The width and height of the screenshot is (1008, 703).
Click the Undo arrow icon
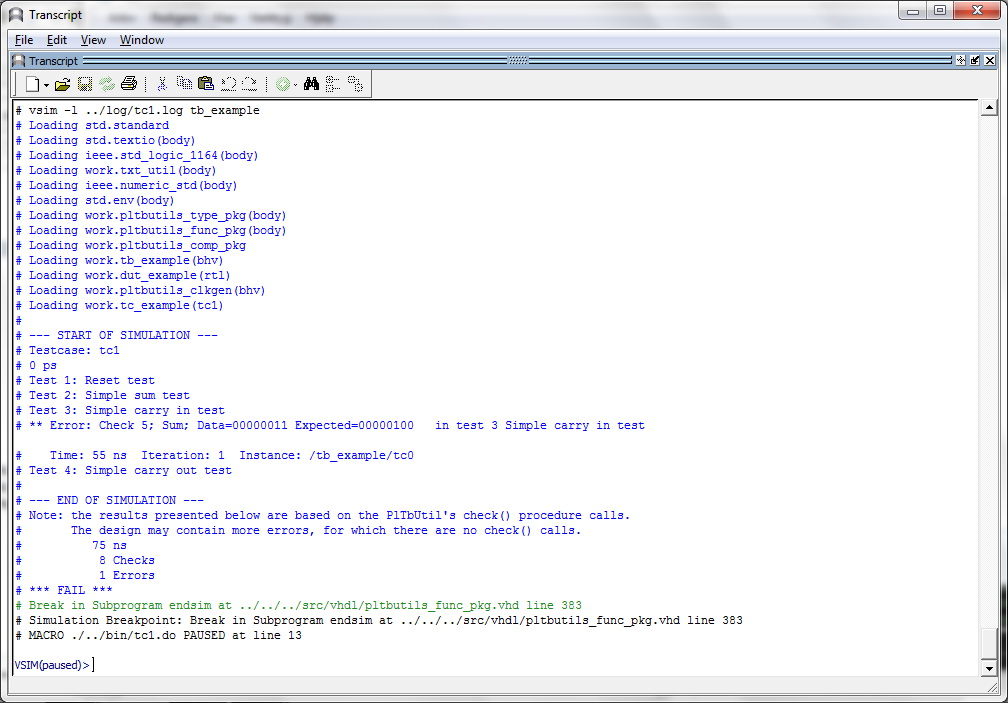pyautogui.click(x=228, y=84)
